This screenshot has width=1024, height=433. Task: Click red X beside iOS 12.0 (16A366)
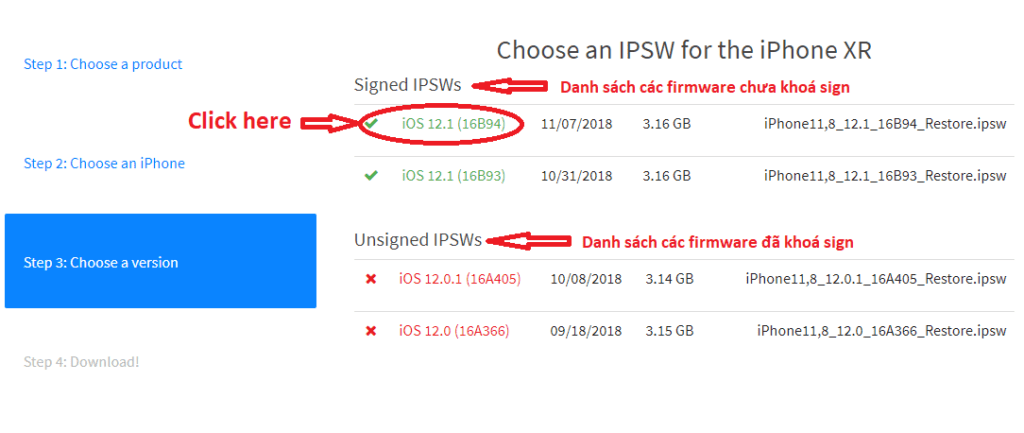pos(371,330)
